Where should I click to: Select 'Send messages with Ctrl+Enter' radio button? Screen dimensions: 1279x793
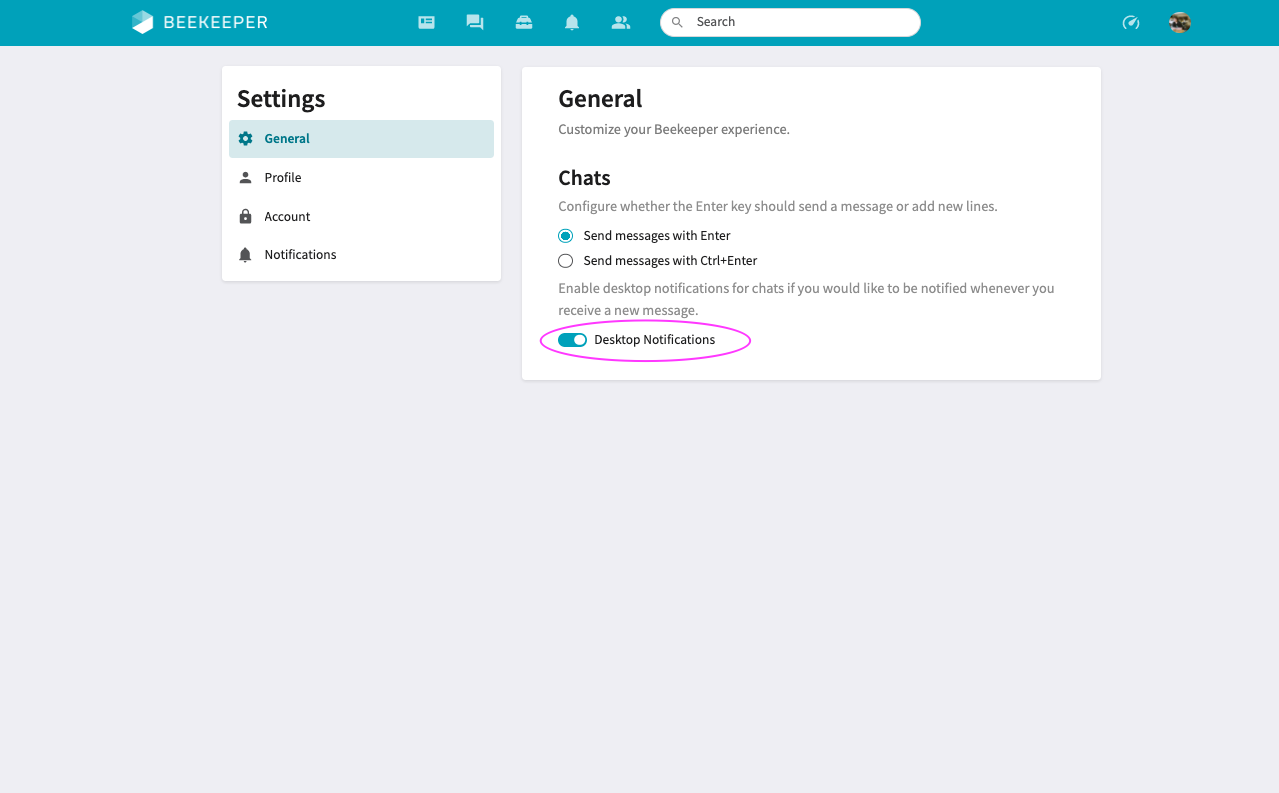566,261
